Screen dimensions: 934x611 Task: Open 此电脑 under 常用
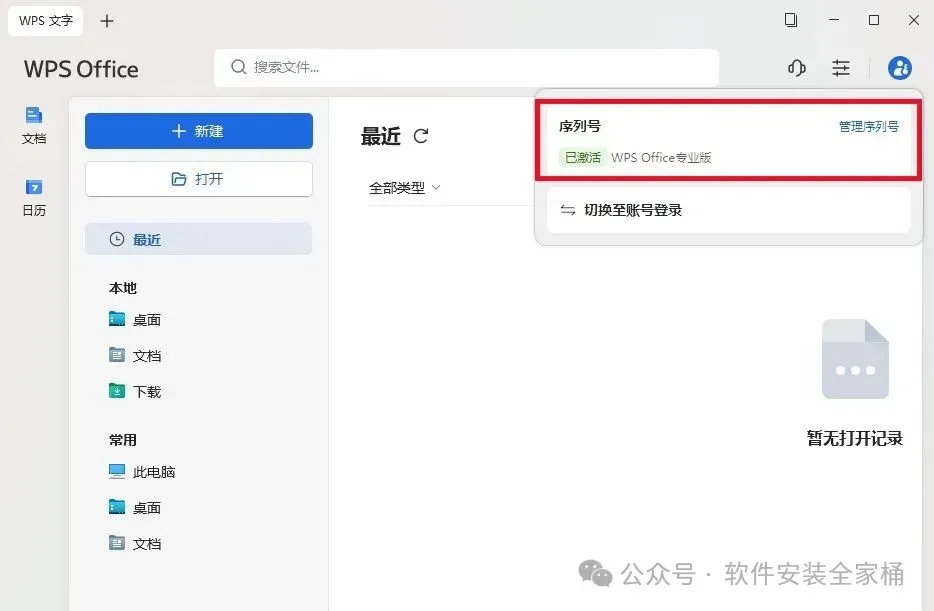142,472
